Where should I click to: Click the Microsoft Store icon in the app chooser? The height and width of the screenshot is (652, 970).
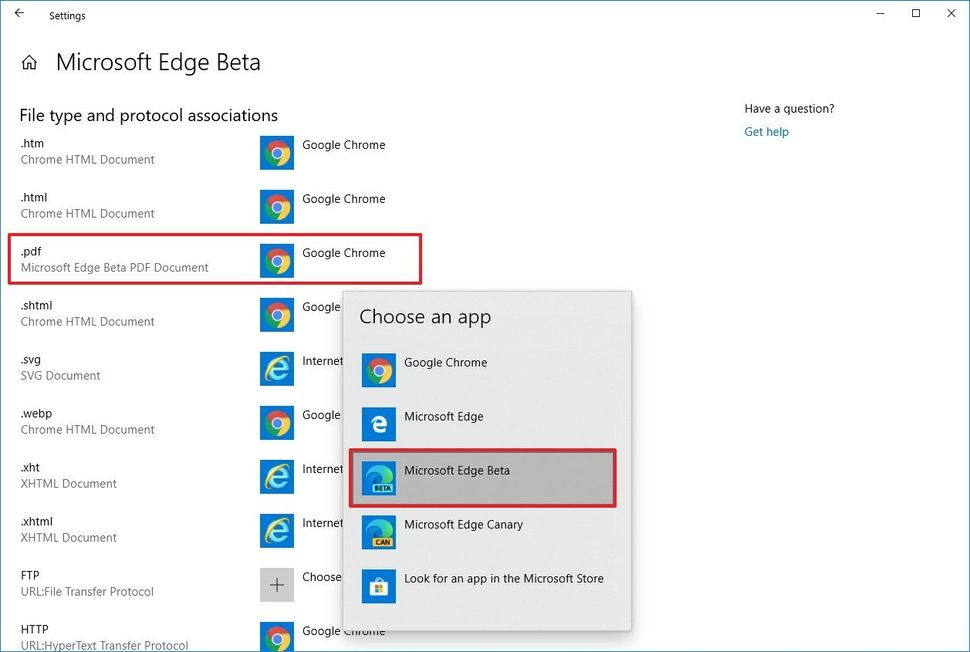[378, 586]
